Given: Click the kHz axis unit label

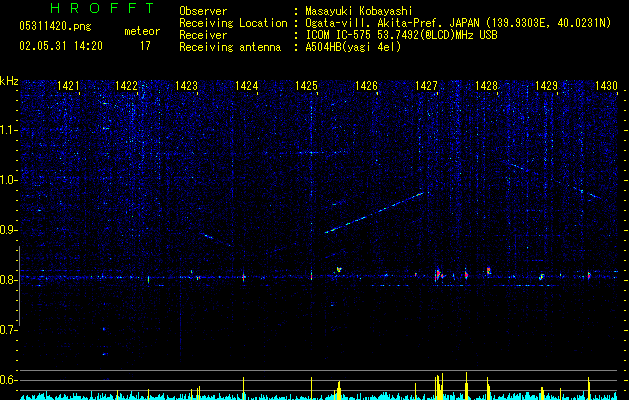Looking at the screenshot, I should click(x=9, y=81).
